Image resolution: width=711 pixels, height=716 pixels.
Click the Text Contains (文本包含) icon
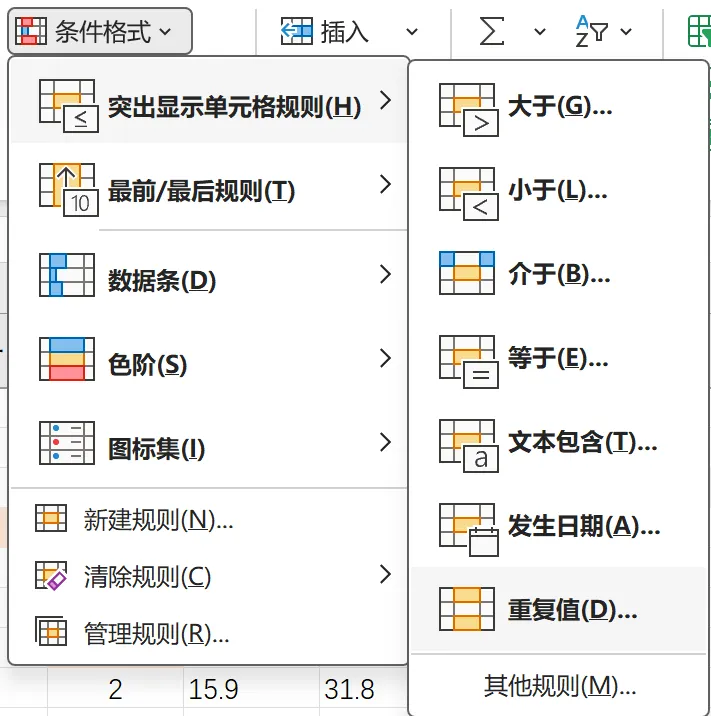pyautogui.click(x=467, y=442)
